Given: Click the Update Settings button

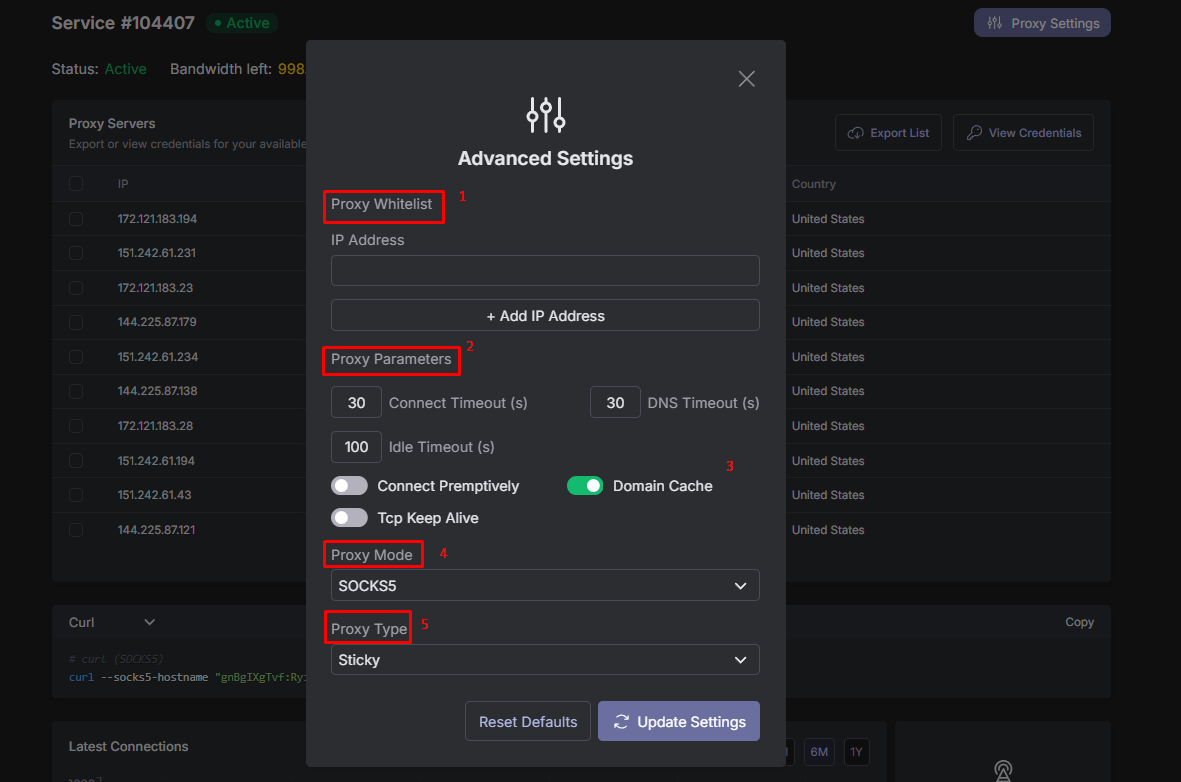Looking at the screenshot, I should click(x=679, y=722).
